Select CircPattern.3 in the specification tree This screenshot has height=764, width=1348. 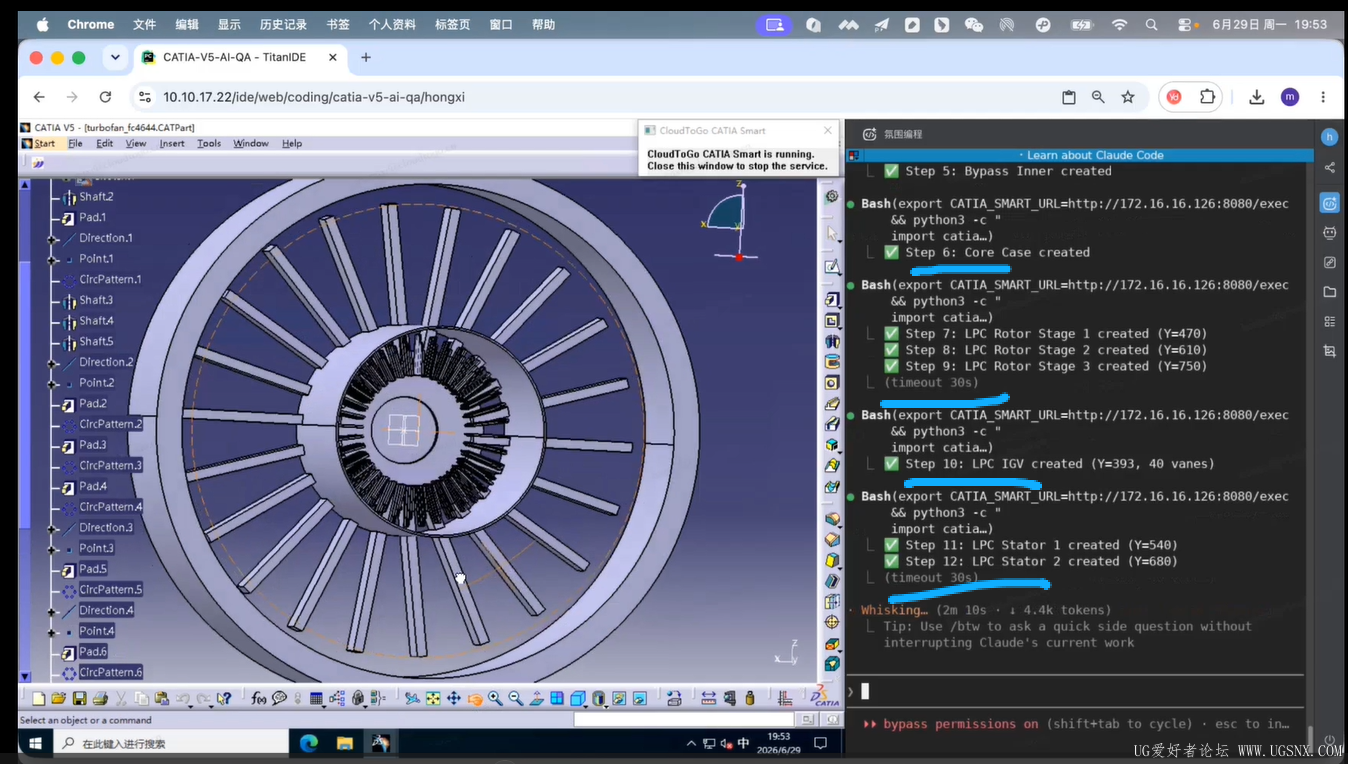[110, 465]
